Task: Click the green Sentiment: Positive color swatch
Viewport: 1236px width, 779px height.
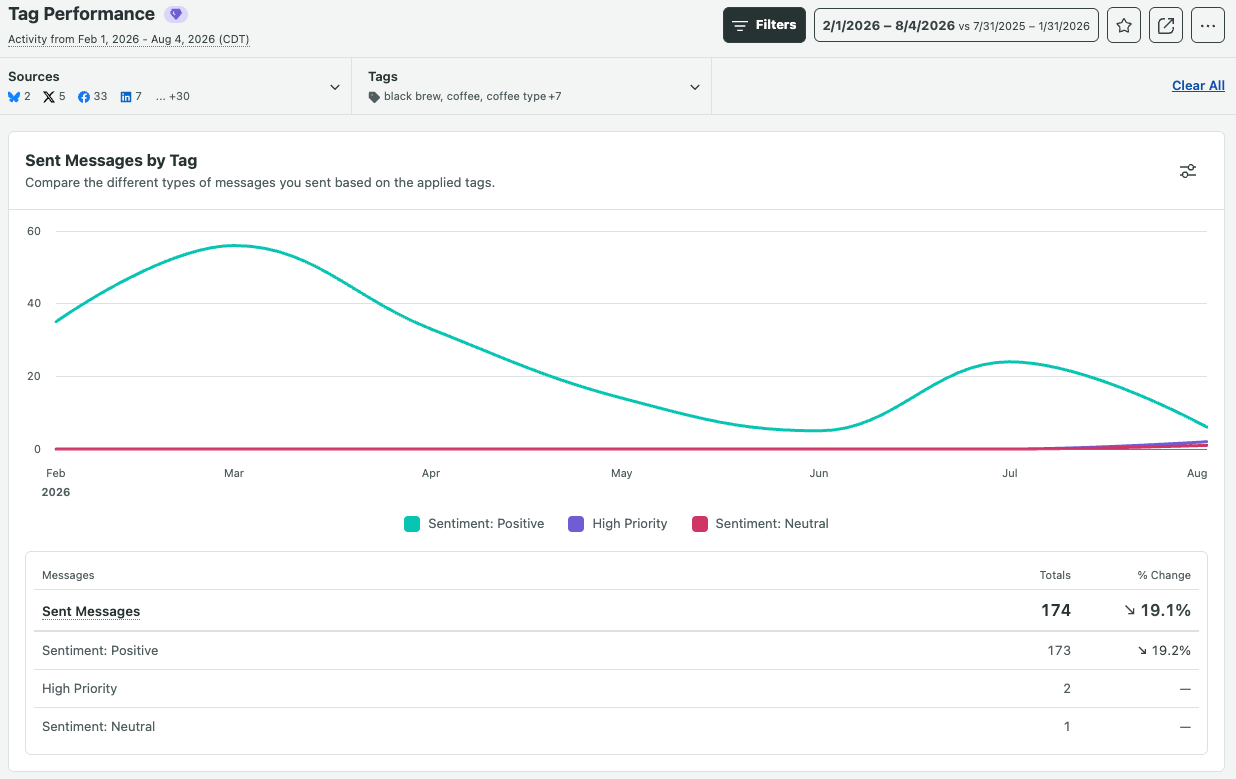Action: 412,523
